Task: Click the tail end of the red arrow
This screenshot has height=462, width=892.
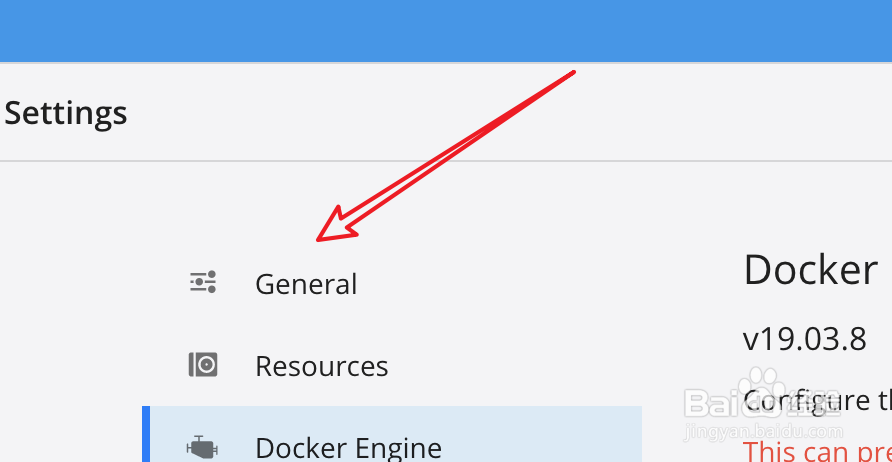Action: point(573,72)
